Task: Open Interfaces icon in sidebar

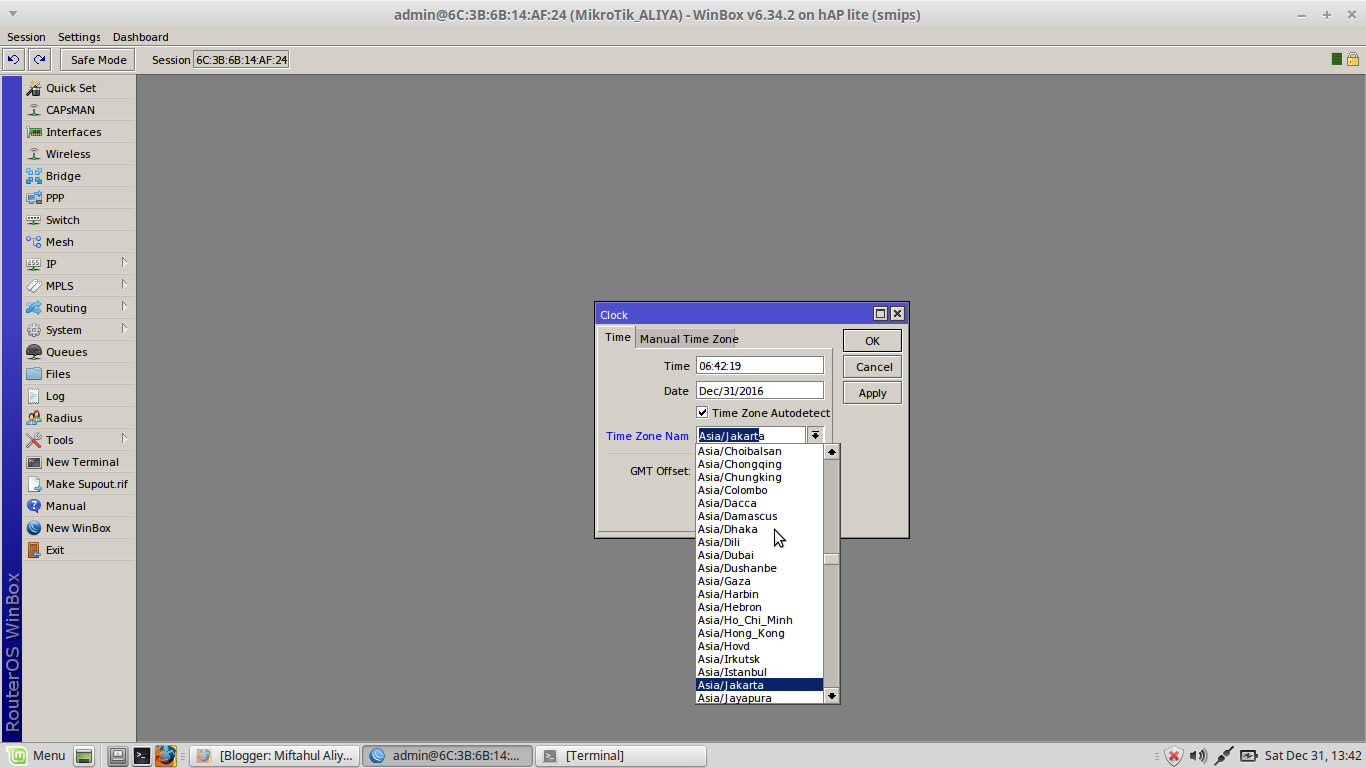Action: pos(34,132)
